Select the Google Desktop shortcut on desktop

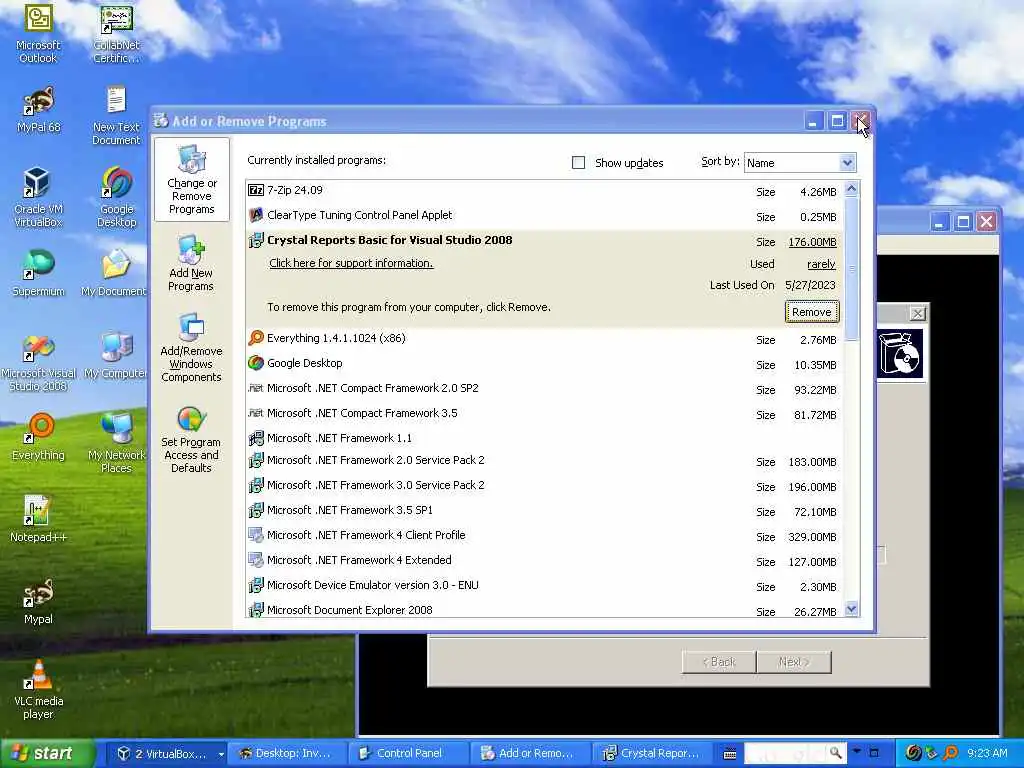click(x=116, y=197)
